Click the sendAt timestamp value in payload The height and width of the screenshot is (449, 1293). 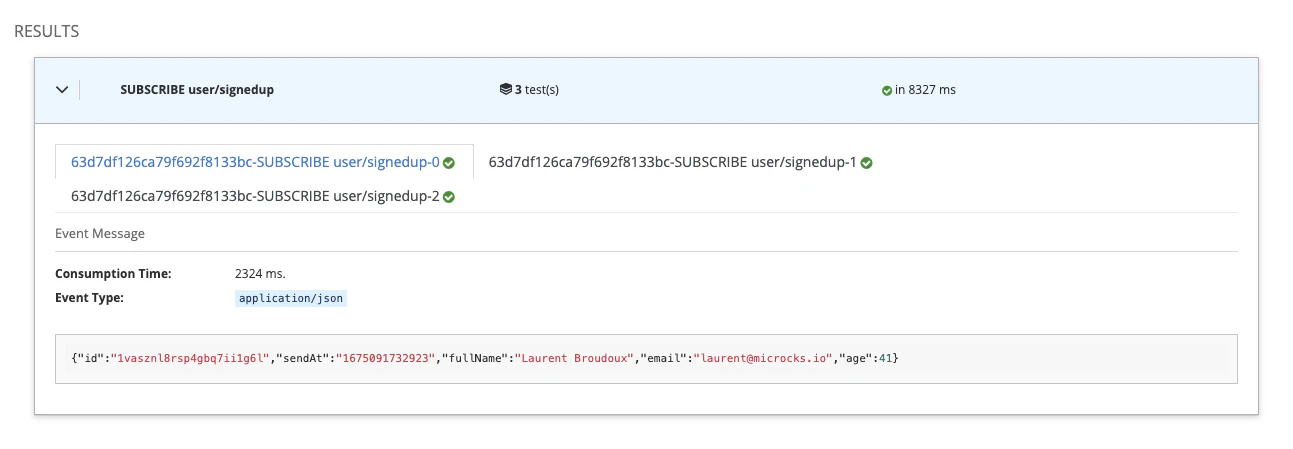coord(385,359)
